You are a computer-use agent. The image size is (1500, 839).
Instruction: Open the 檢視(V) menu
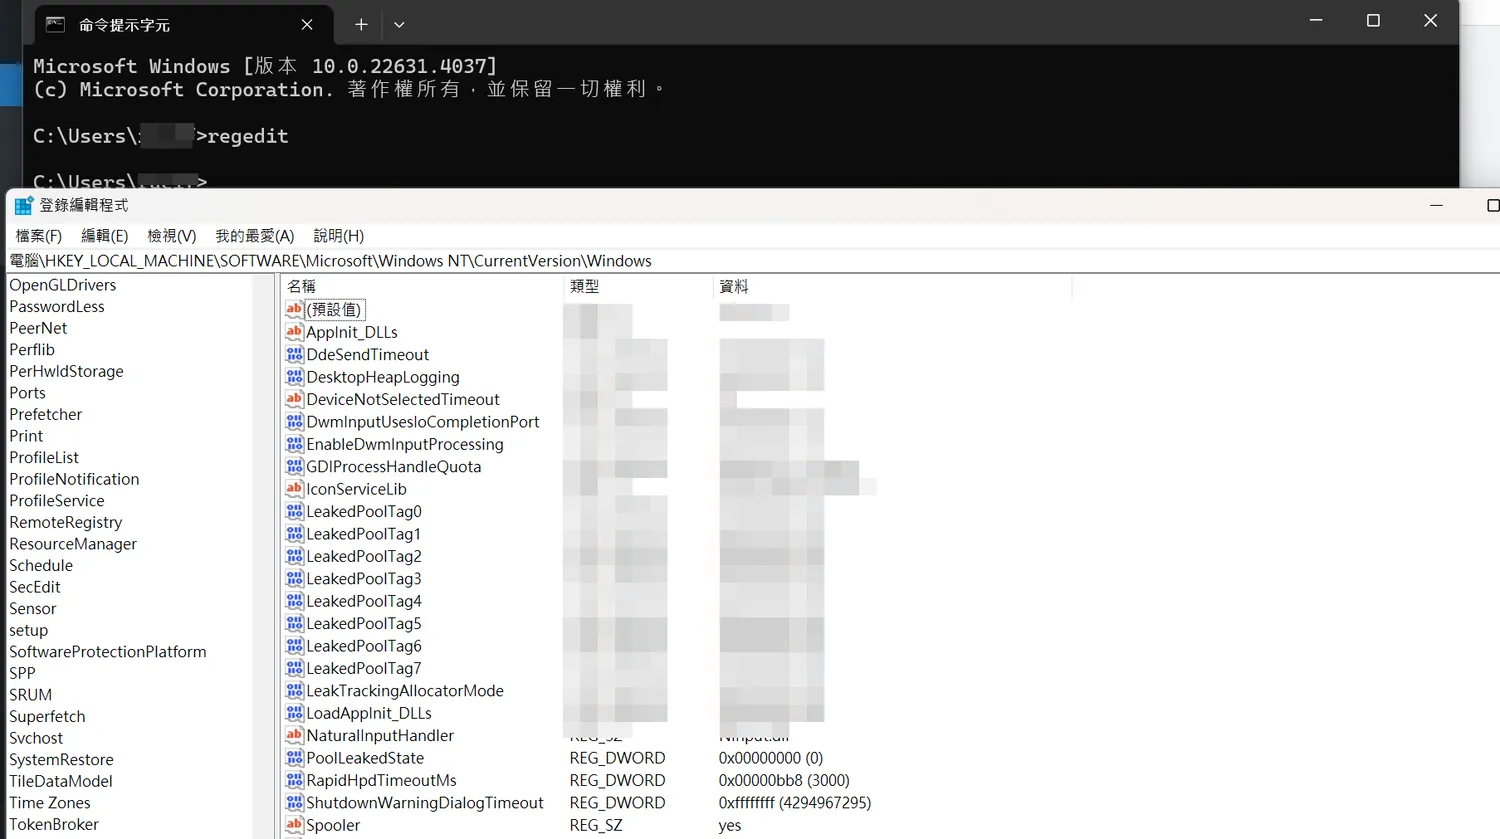(x=171, y=236)
